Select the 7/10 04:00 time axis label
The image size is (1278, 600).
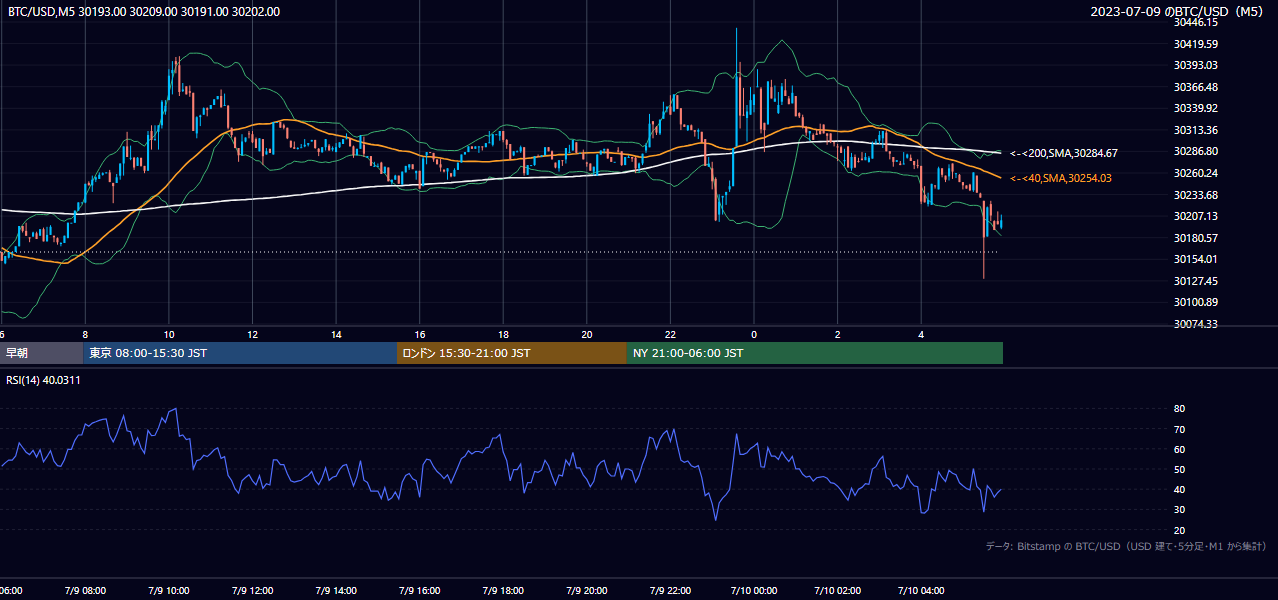[x=922, y=591]
